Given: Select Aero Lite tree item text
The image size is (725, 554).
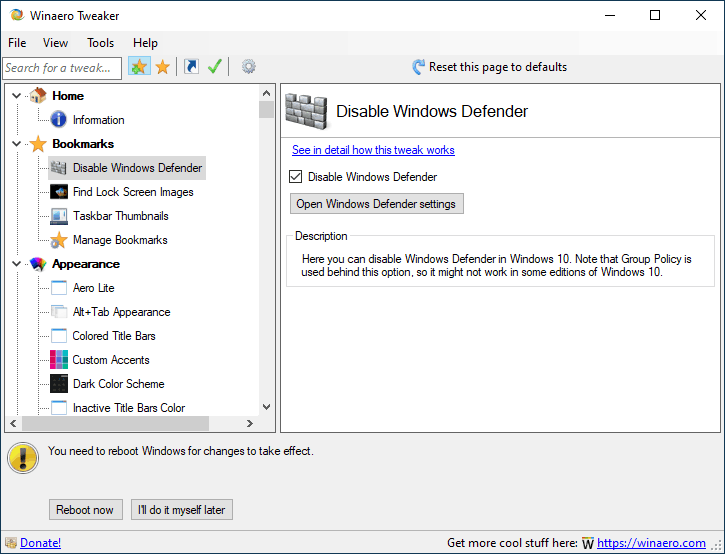Looking at the screenshot, I should coord(93,288).
